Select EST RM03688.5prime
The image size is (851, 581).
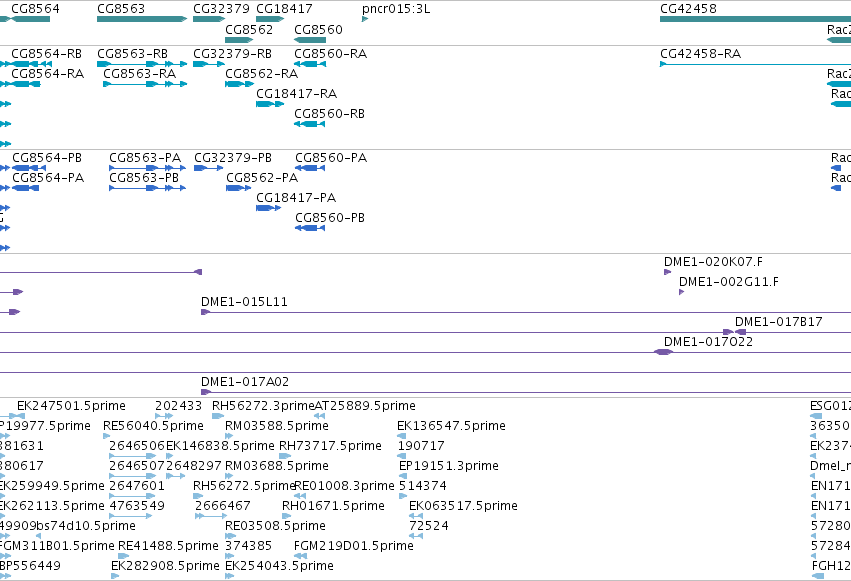click(229, 476)
